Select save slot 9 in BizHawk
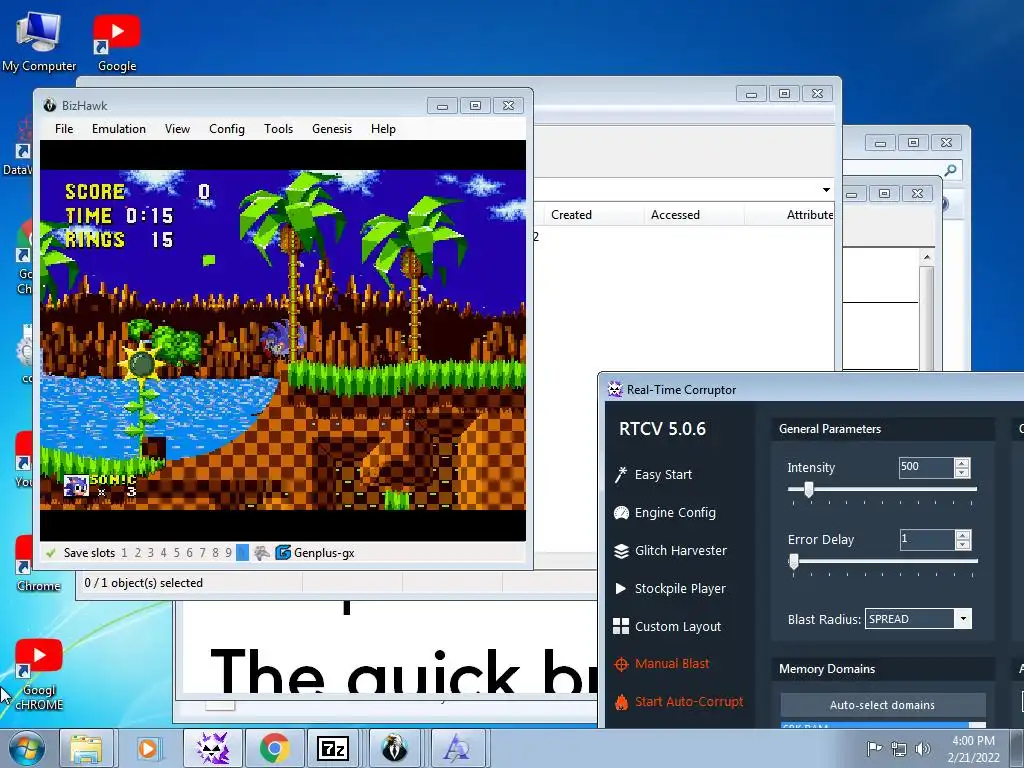The height and width of the screenshot is (768, 1024). coord(229,552)
